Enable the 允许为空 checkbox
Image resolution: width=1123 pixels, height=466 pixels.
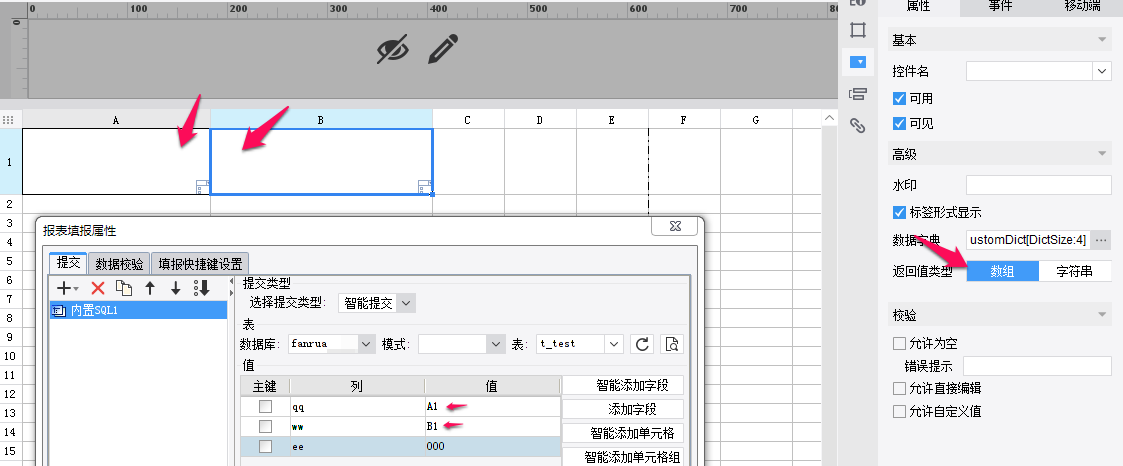point(900,344)
